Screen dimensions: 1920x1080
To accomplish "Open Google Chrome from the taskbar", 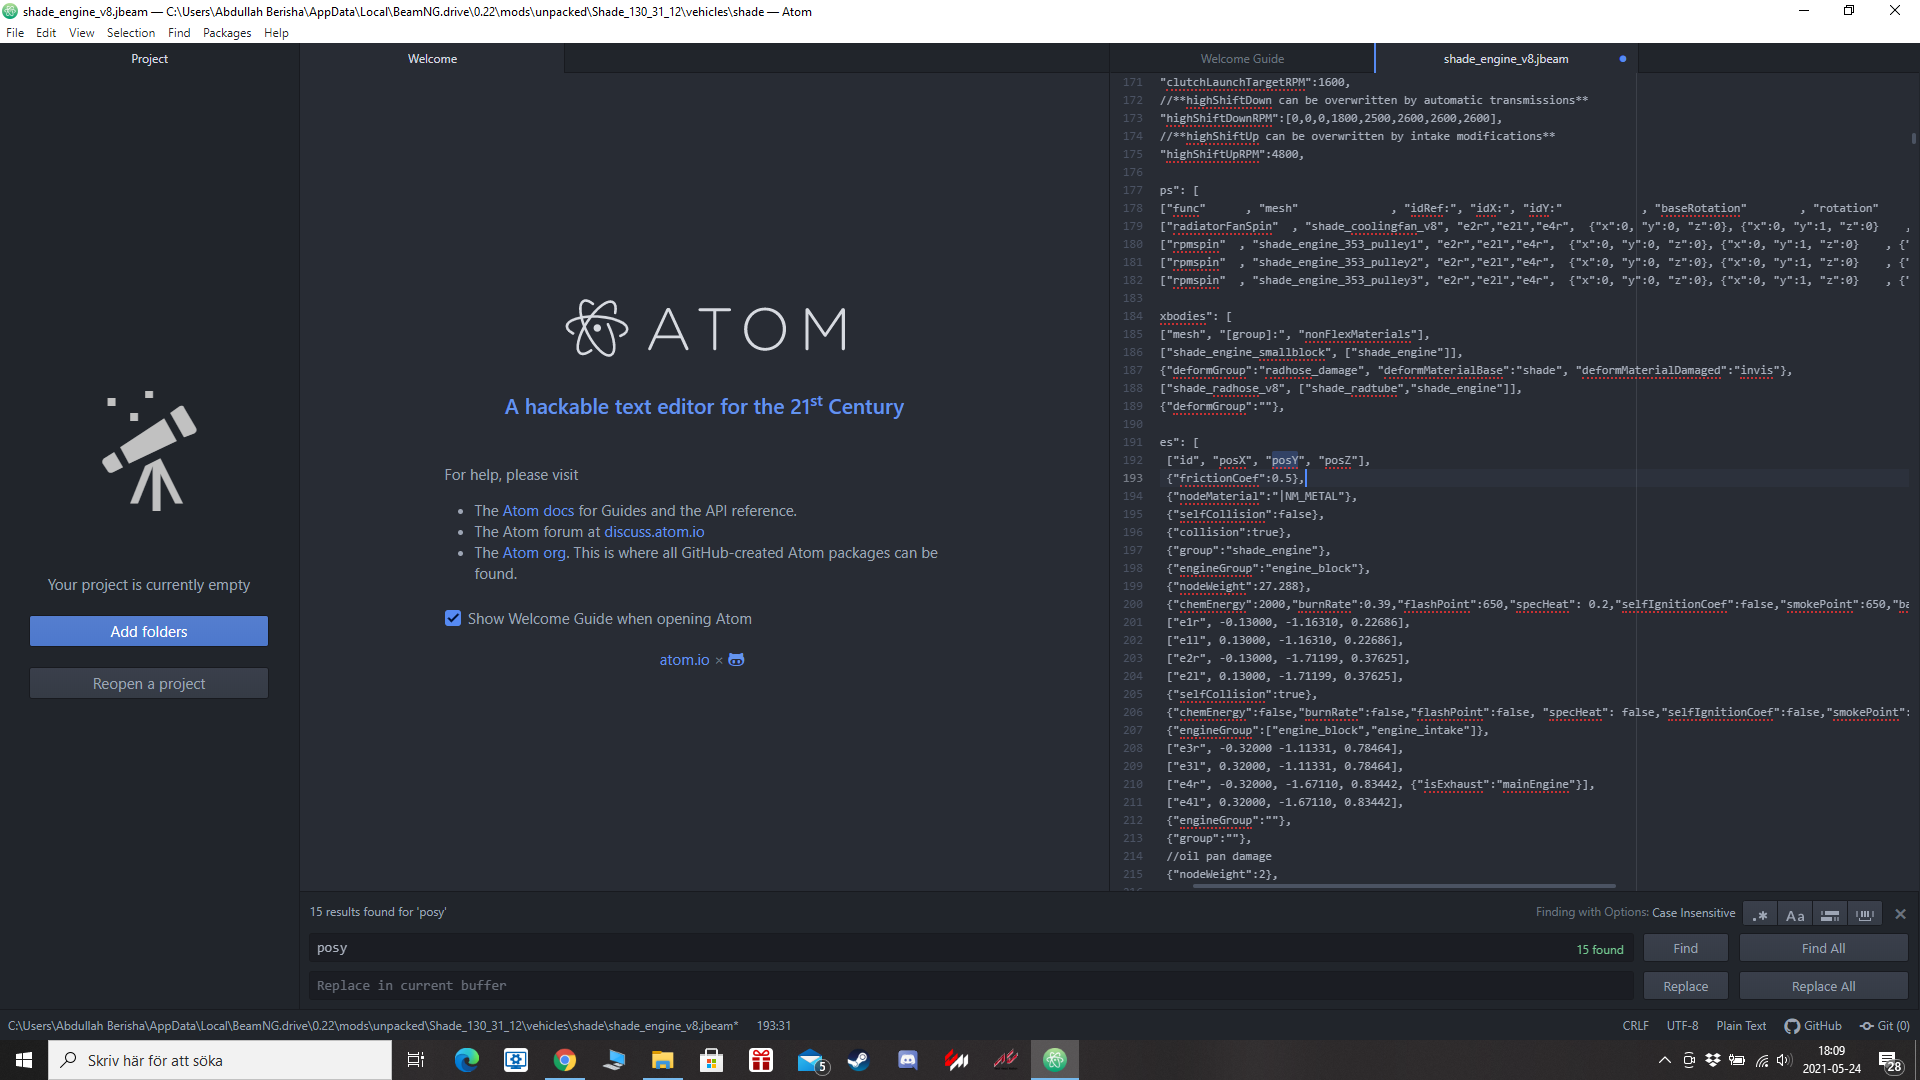I will click(x=565, y=1060).
